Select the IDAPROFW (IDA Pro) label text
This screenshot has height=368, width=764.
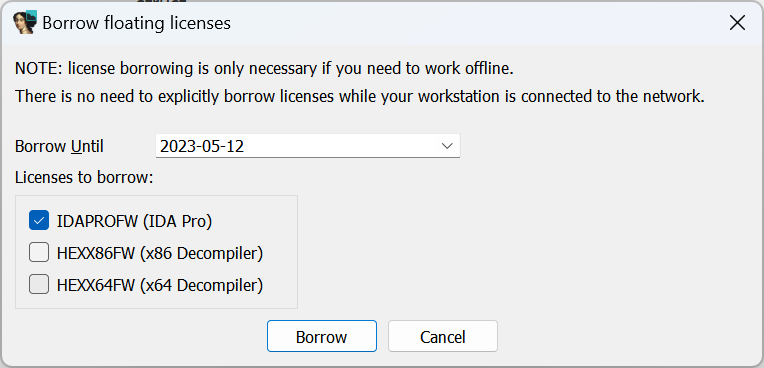pyautogui.click(x=134, y=221)
